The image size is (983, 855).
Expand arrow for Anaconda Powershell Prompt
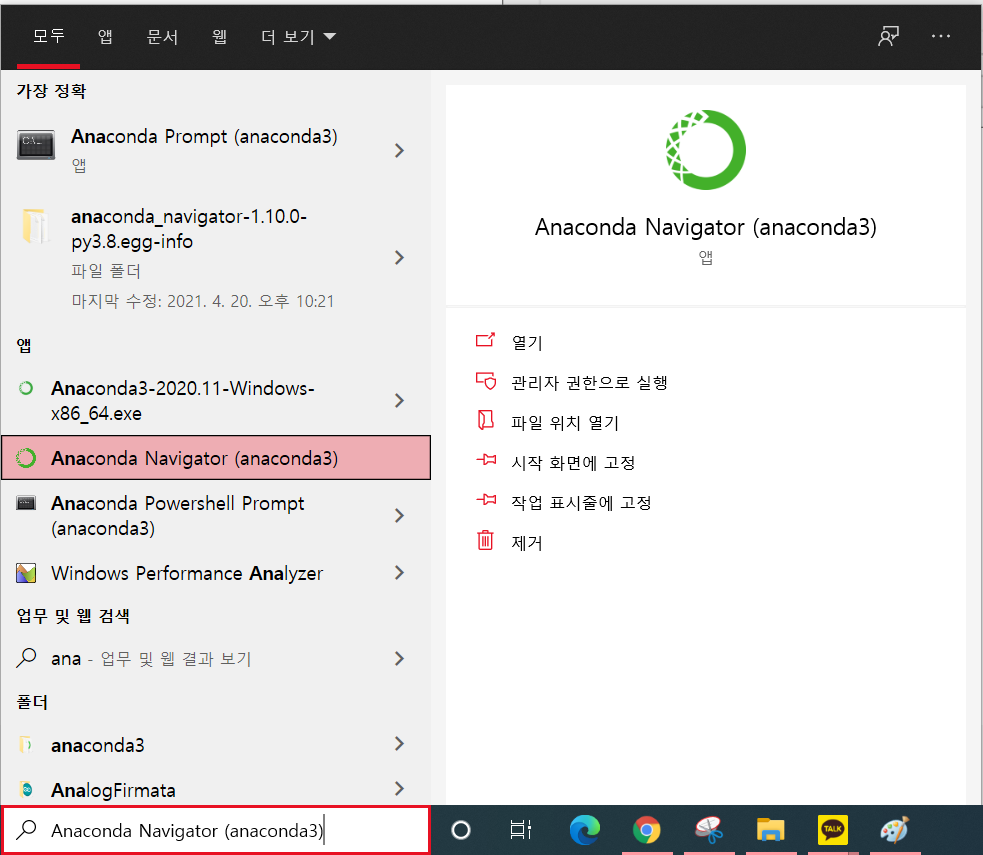(399, 515)
